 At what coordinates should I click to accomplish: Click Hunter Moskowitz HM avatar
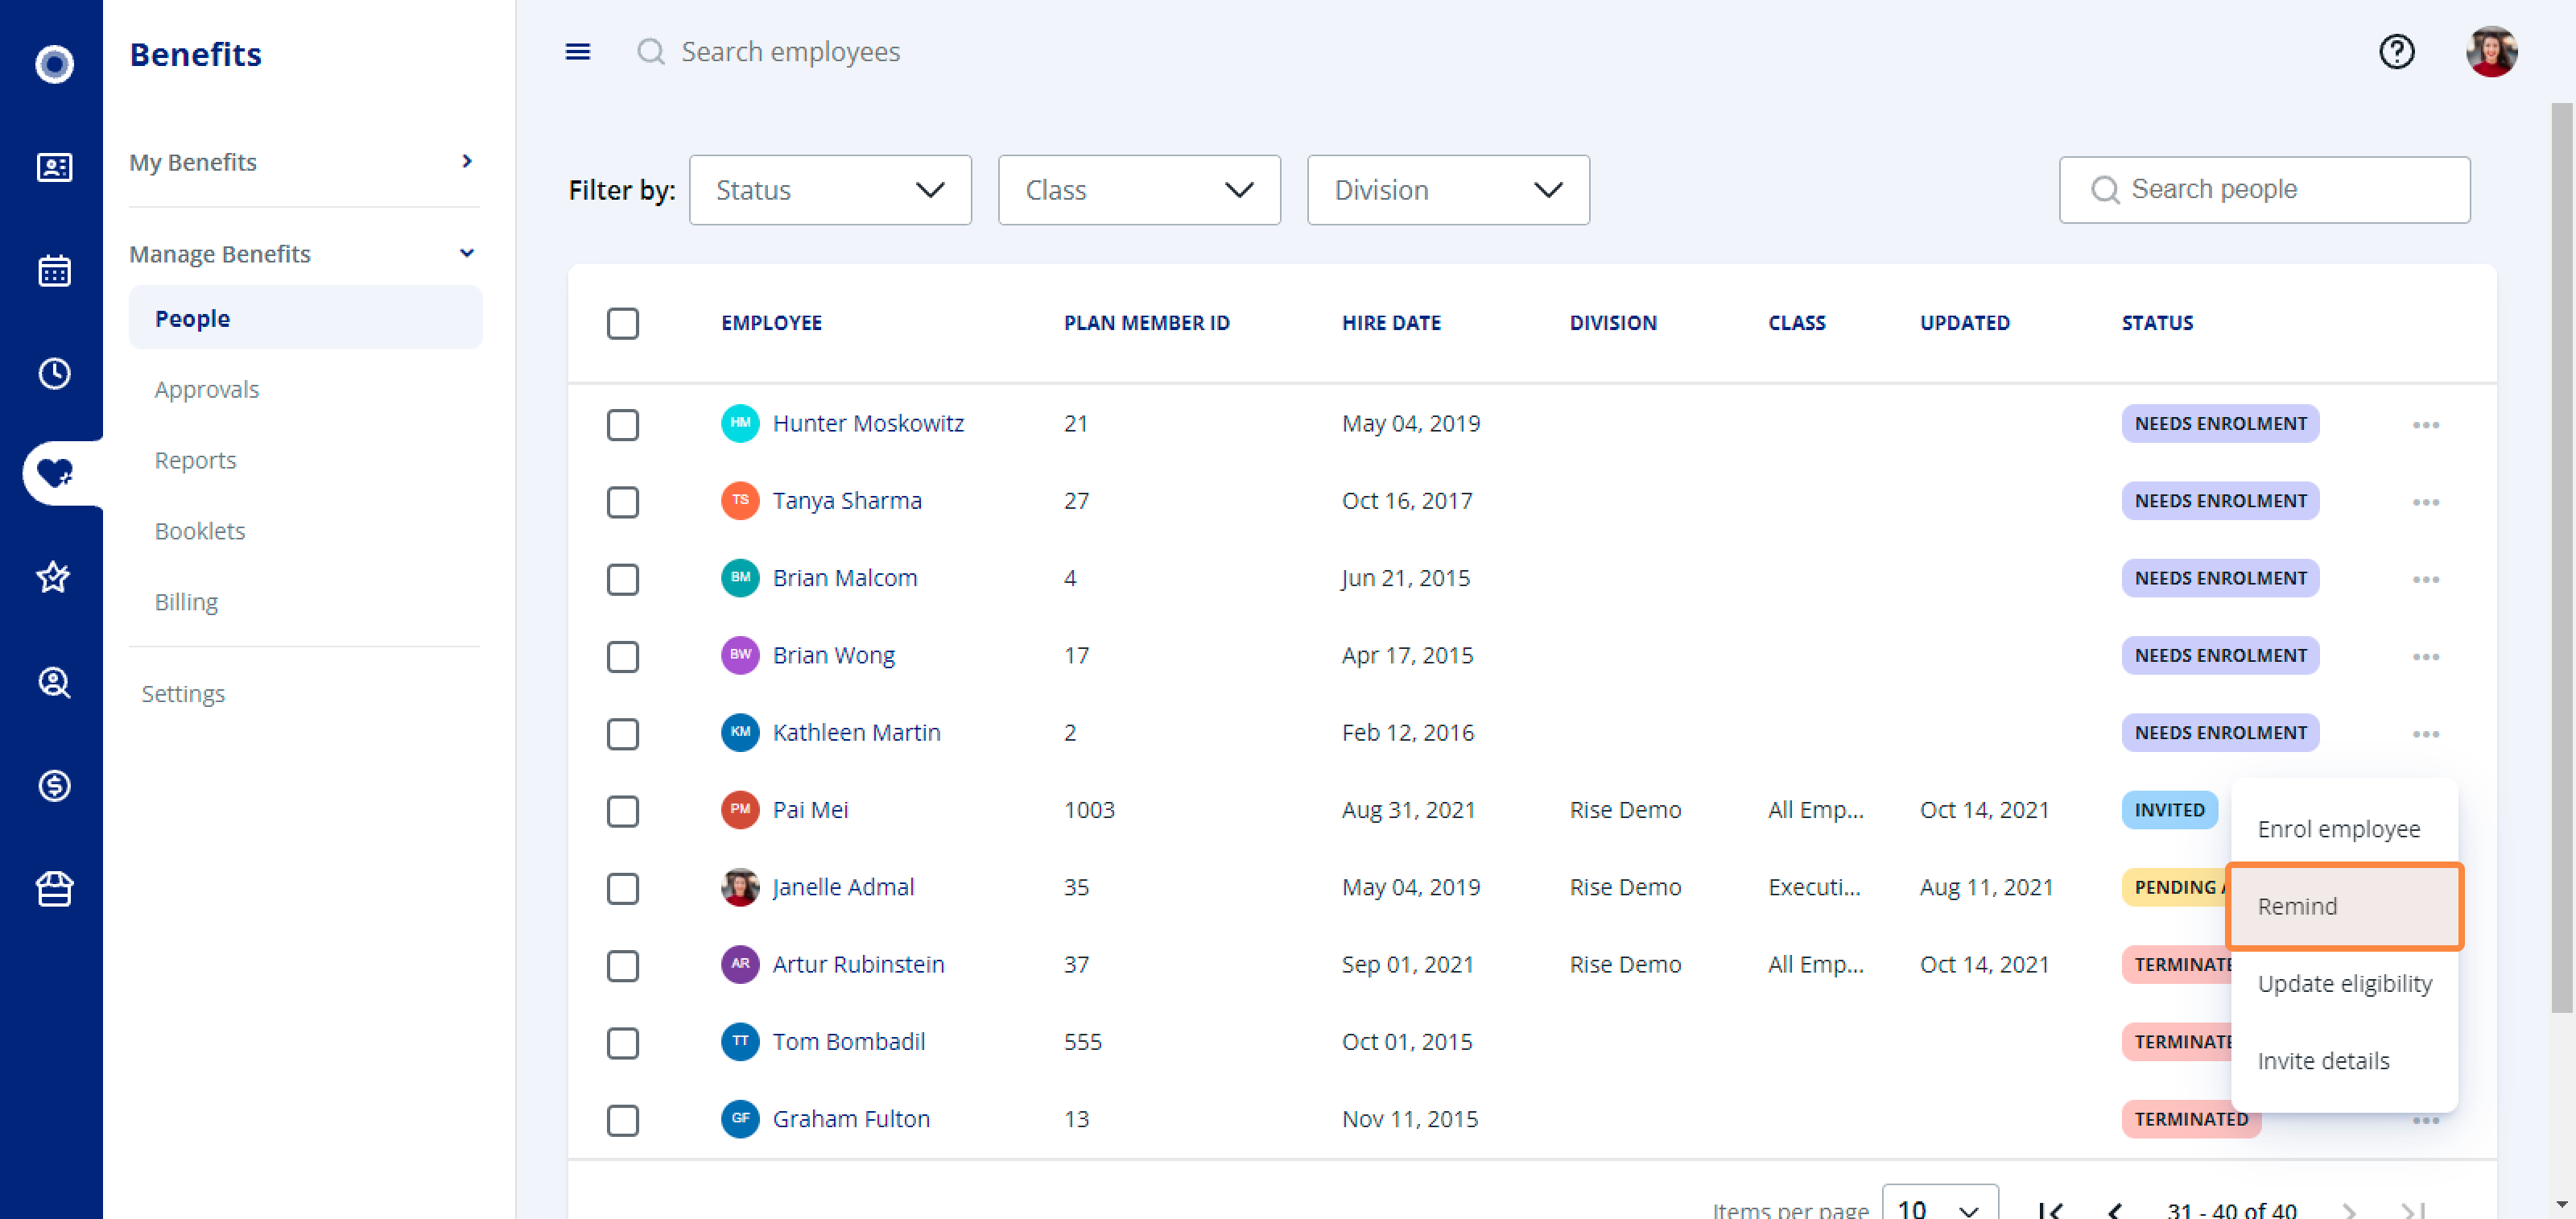pos(740,423)
